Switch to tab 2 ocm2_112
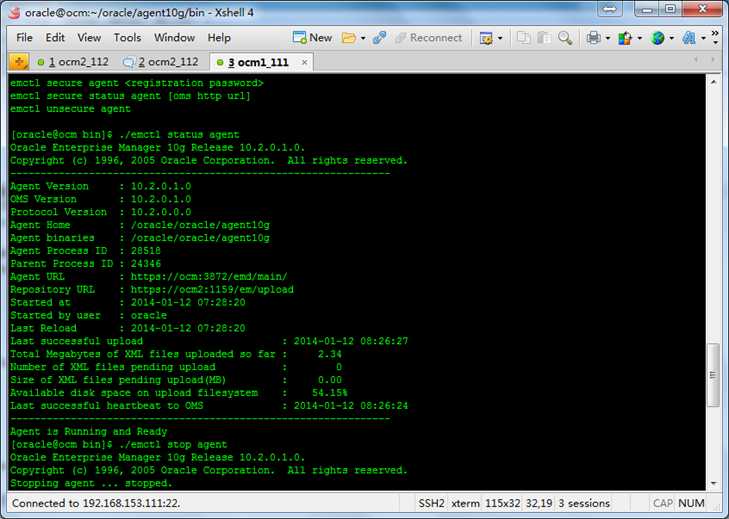 click(x=161, y=62)
